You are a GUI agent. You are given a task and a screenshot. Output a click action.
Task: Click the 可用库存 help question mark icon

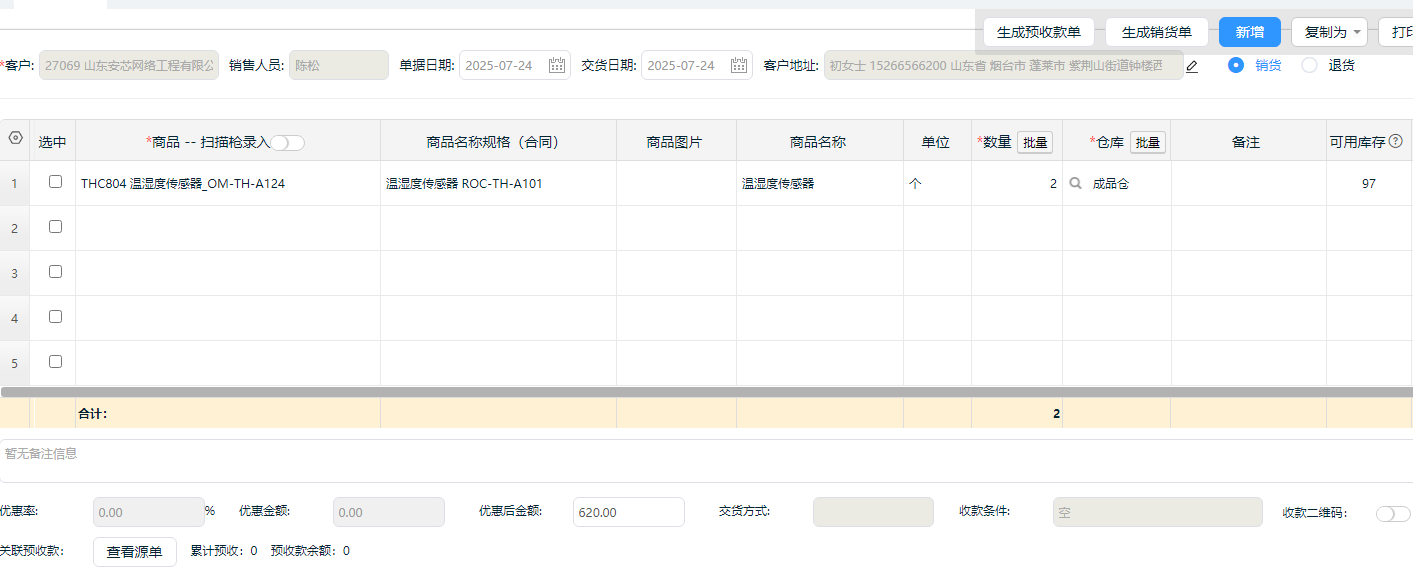click(x=1396, y=142)
